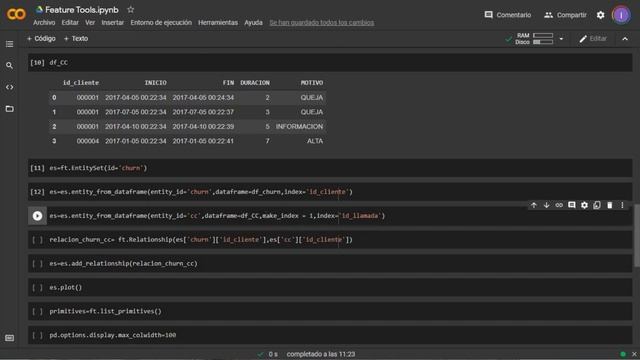Run the relacion_churn_cc Relationship cell
The height and width of the screenshot is (360, 640).
click(37, 240)
